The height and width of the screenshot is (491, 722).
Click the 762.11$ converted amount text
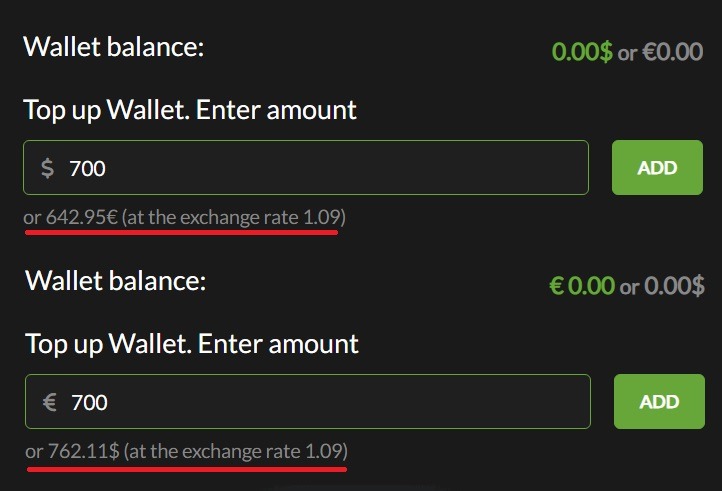tap(84, 451)
